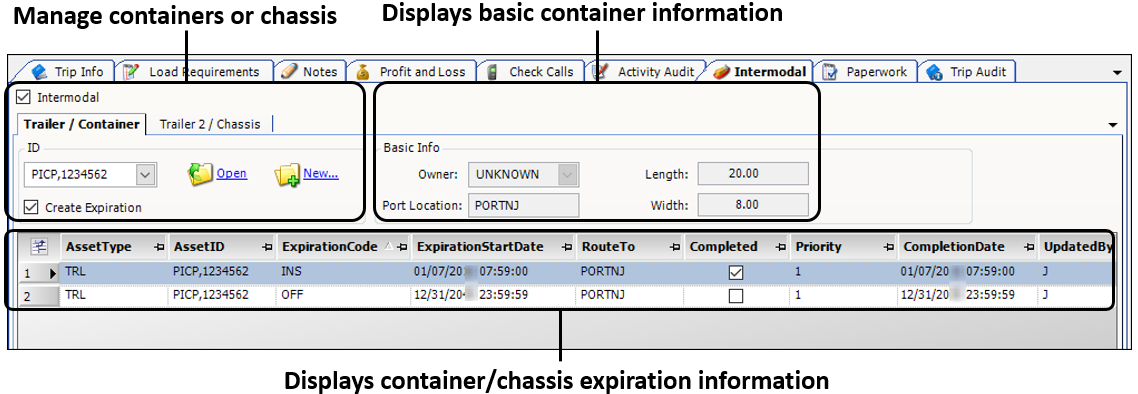Click the Trip Info tab icon
Image resolution: width=1138 pixels, height=394 pixels.
39,72
